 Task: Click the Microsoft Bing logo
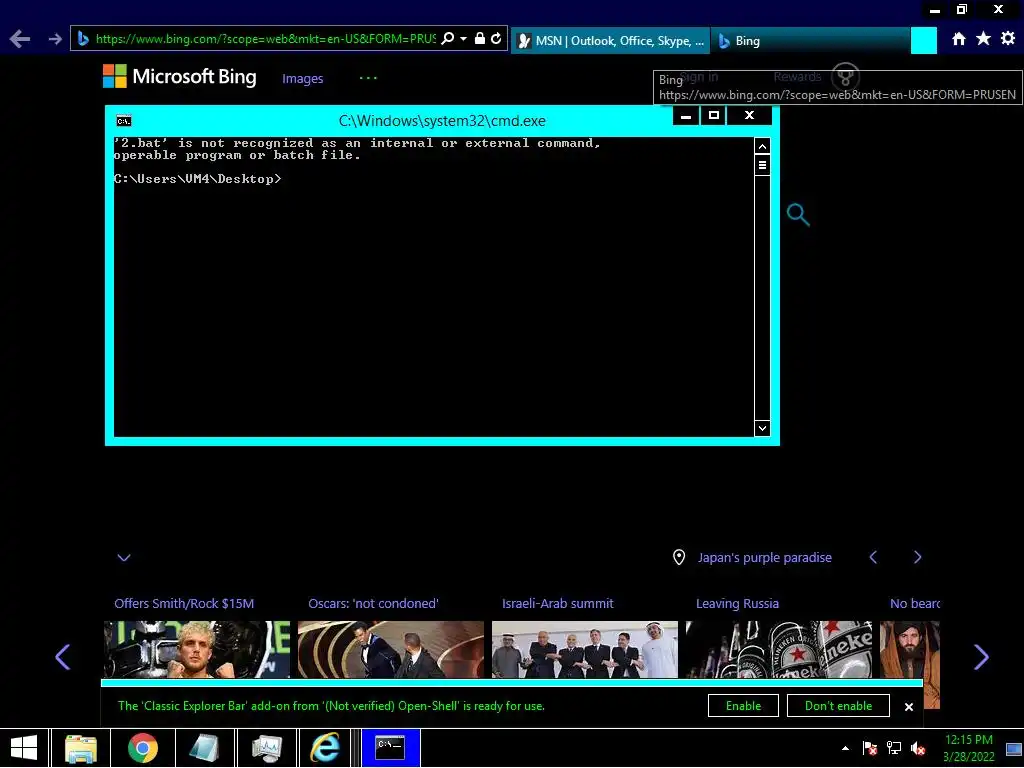click(x=180, y=76)
